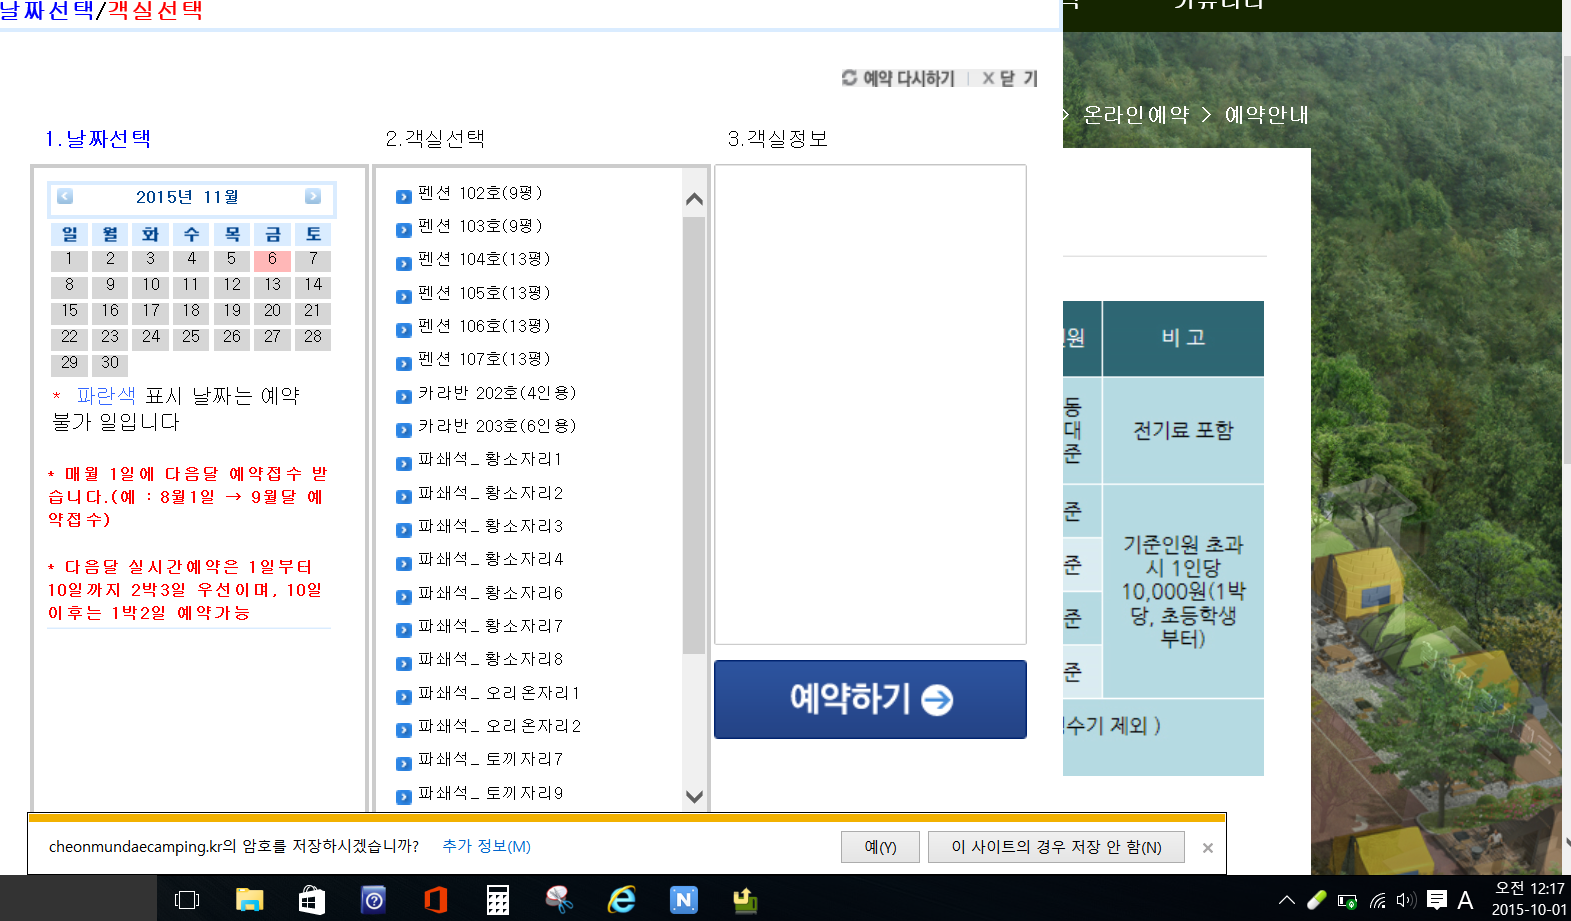Select 카라반 202호(4인용) from room list

click(x=496, y=393)
